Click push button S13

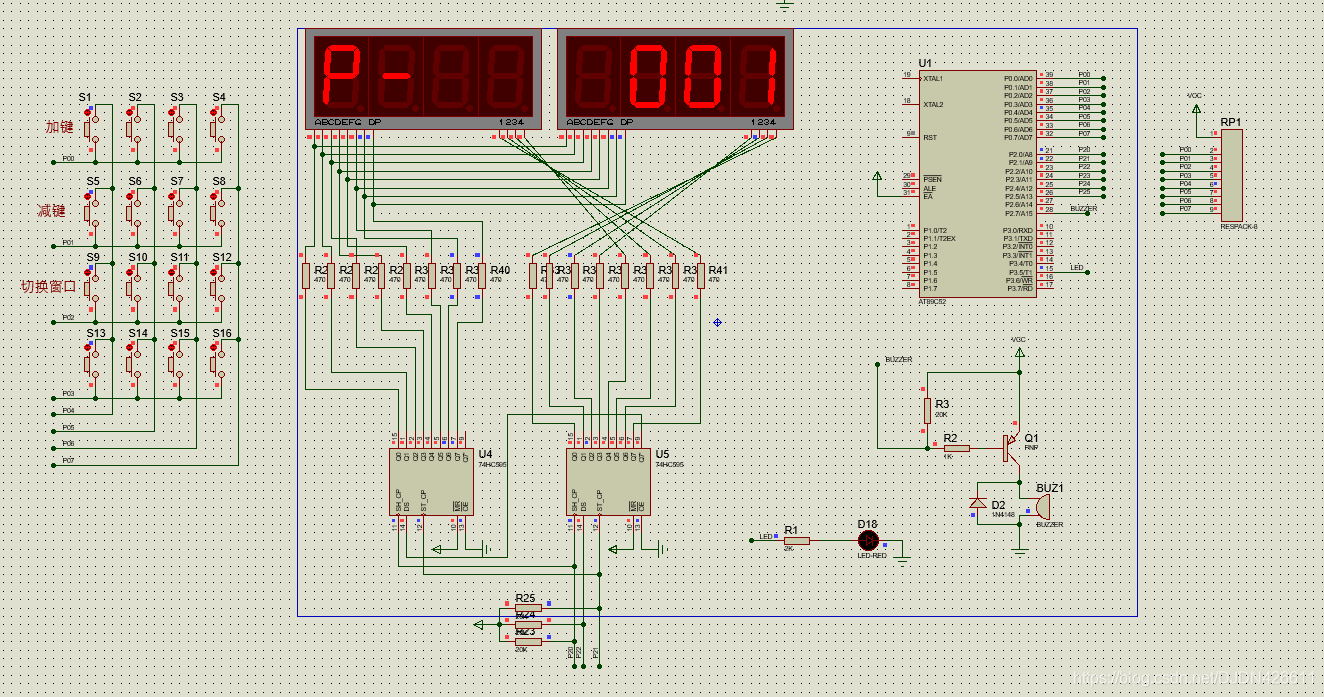point(92,363)
